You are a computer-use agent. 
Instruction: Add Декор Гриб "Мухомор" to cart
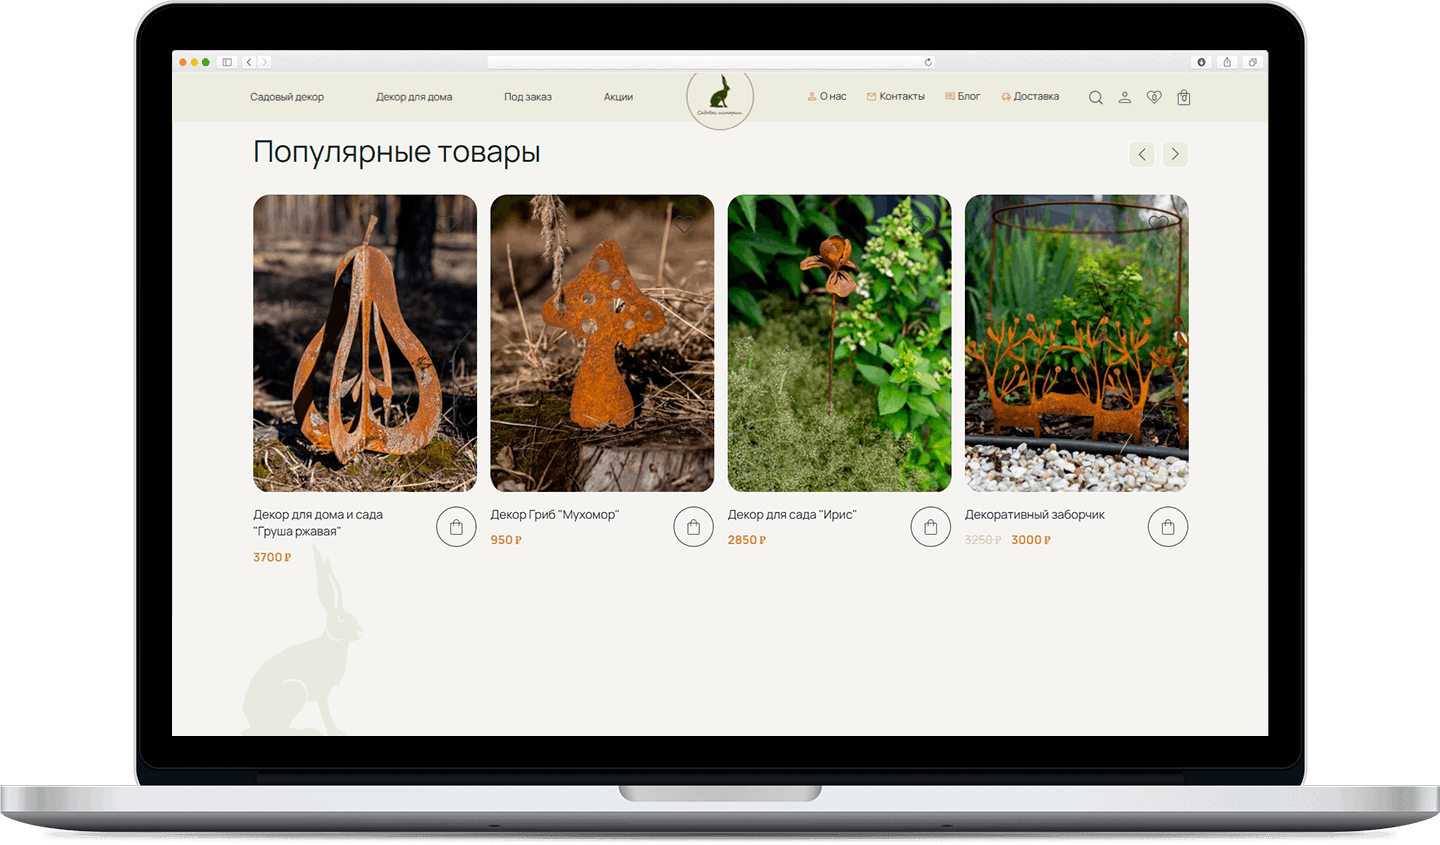[x=693, y=527]
